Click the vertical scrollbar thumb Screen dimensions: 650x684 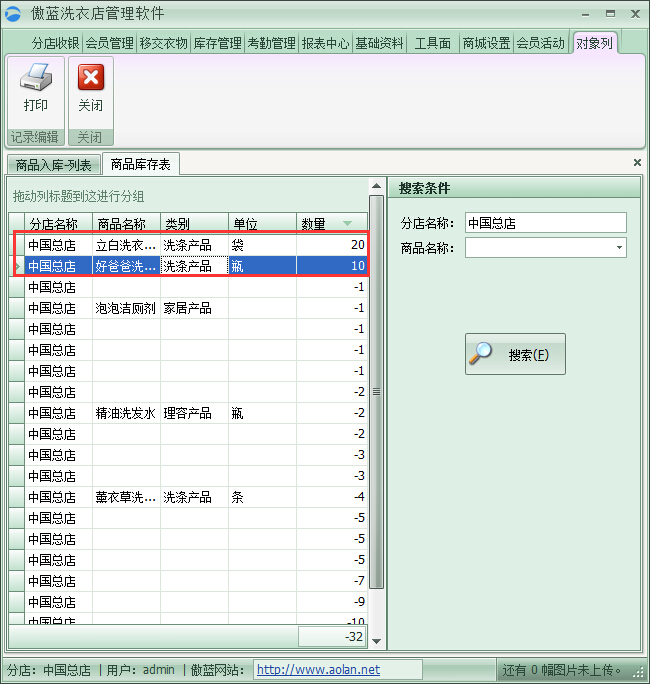coord(376,392)
